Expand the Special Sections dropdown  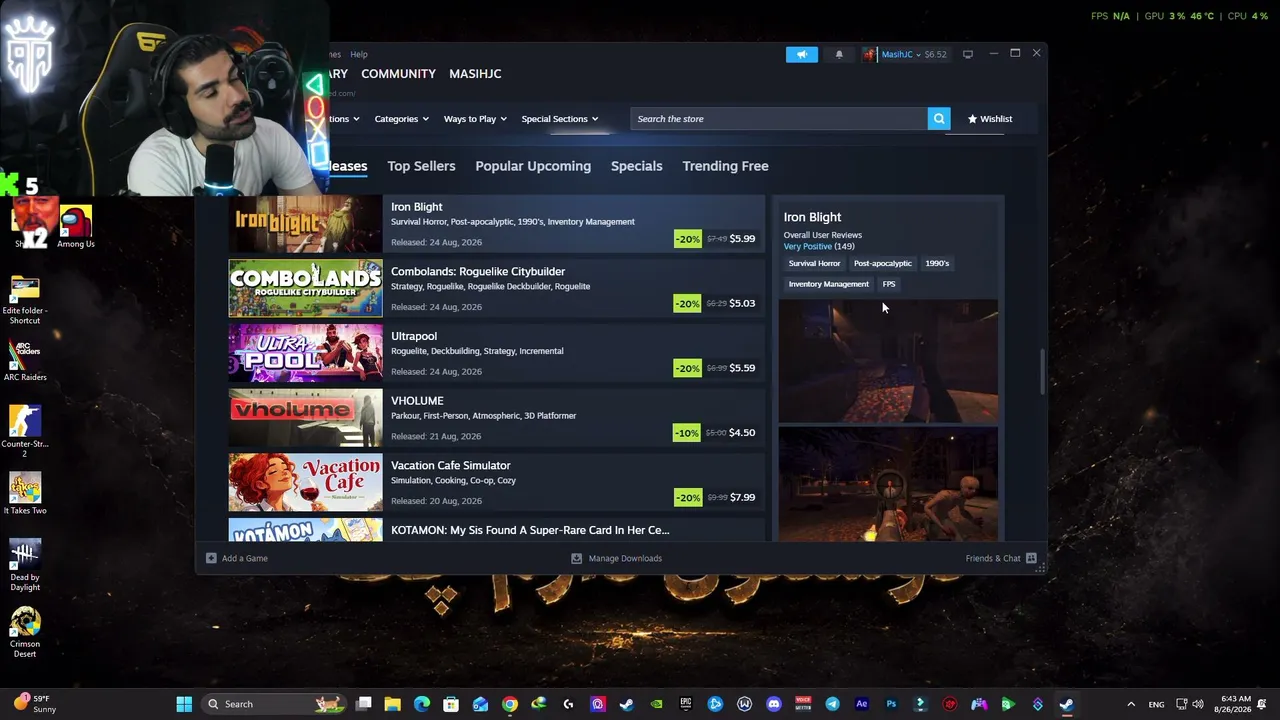click(x=559, y=119)
